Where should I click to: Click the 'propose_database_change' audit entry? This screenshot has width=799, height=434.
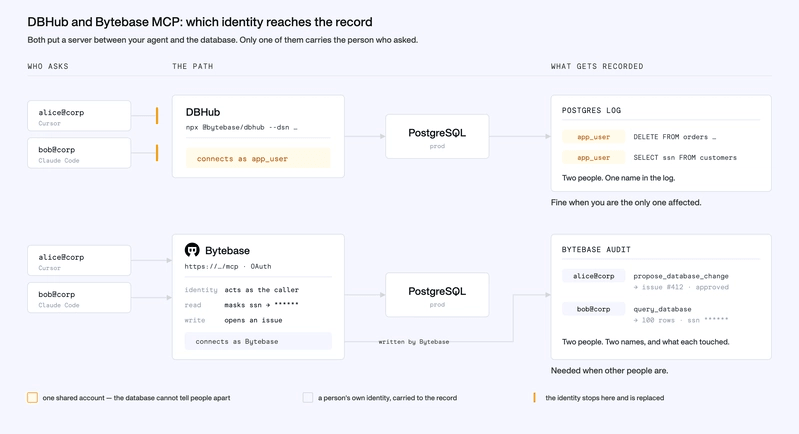[681, 276]
